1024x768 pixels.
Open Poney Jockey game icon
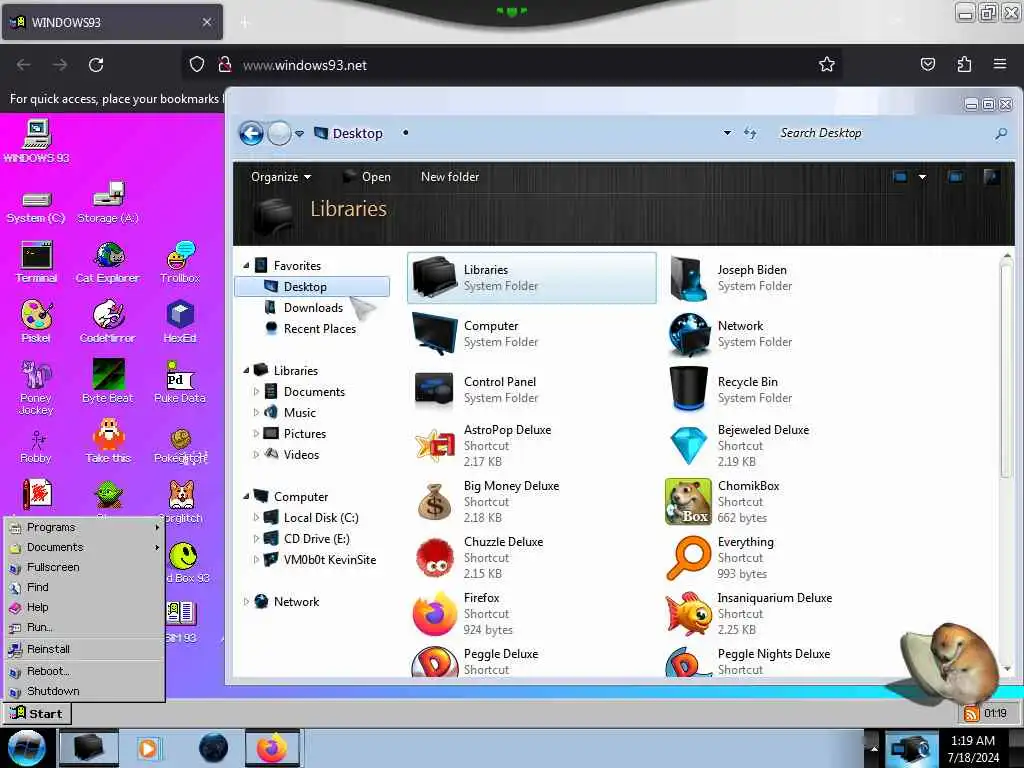pyautogui.click(x=36, y=387)
